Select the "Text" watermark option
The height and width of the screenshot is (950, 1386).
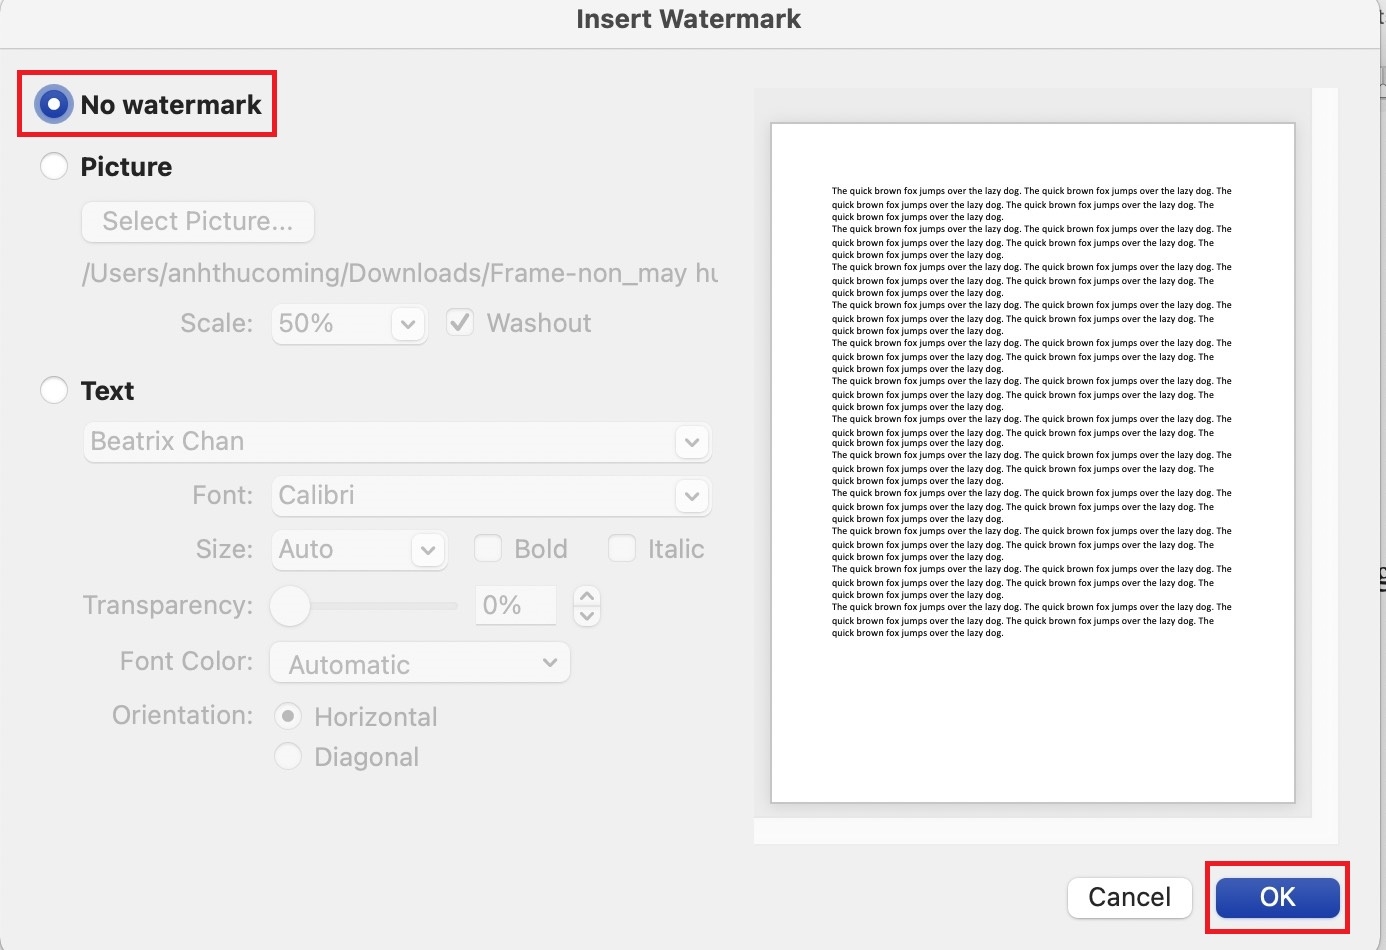[55, 390]
